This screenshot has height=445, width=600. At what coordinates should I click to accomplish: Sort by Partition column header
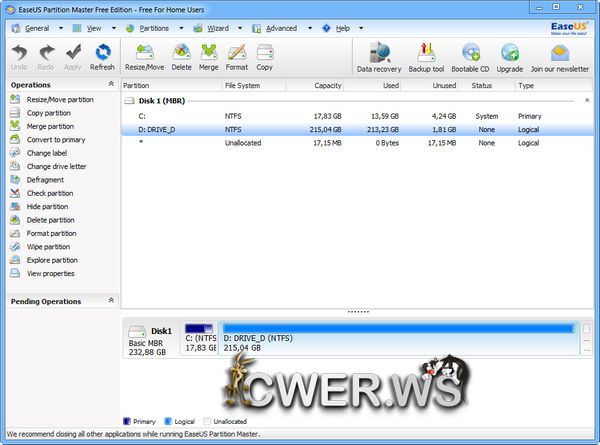point(171,86)
